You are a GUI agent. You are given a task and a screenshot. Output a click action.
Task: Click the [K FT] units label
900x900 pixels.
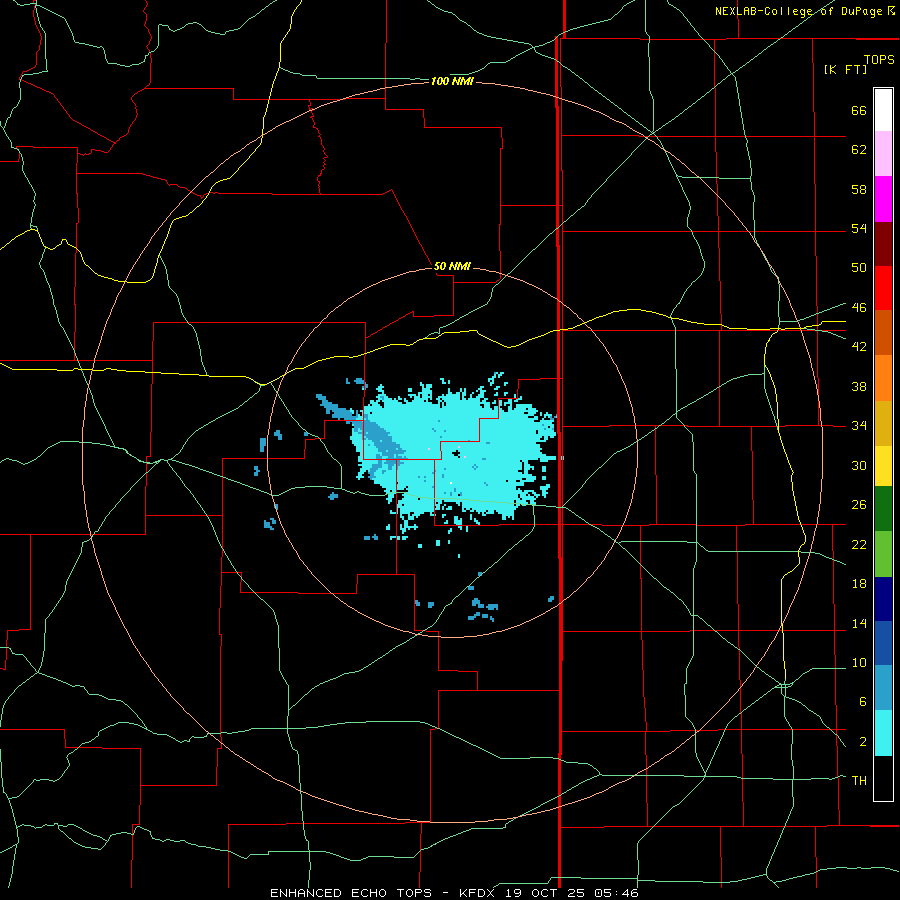pos(845,69)
